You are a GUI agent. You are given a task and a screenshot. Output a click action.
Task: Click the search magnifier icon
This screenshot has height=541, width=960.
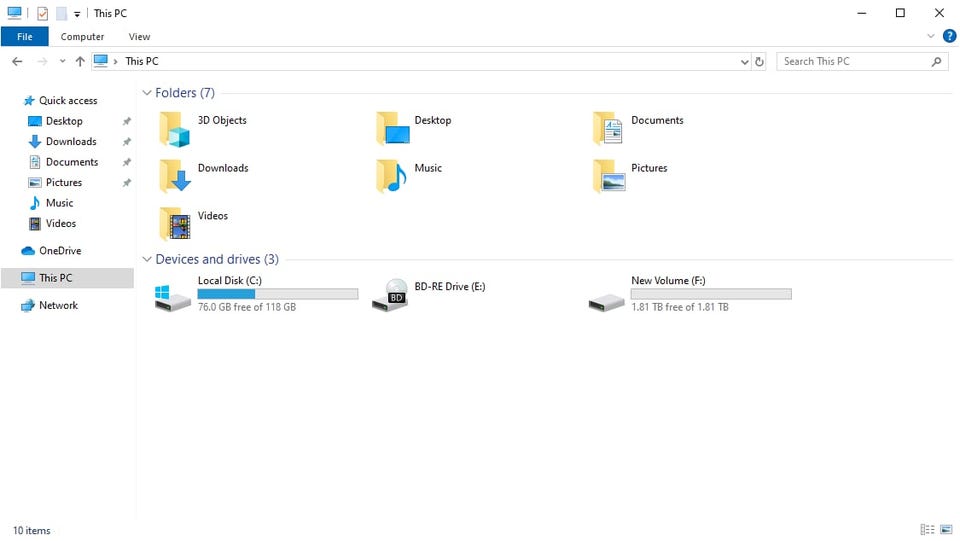pos(936,61)
